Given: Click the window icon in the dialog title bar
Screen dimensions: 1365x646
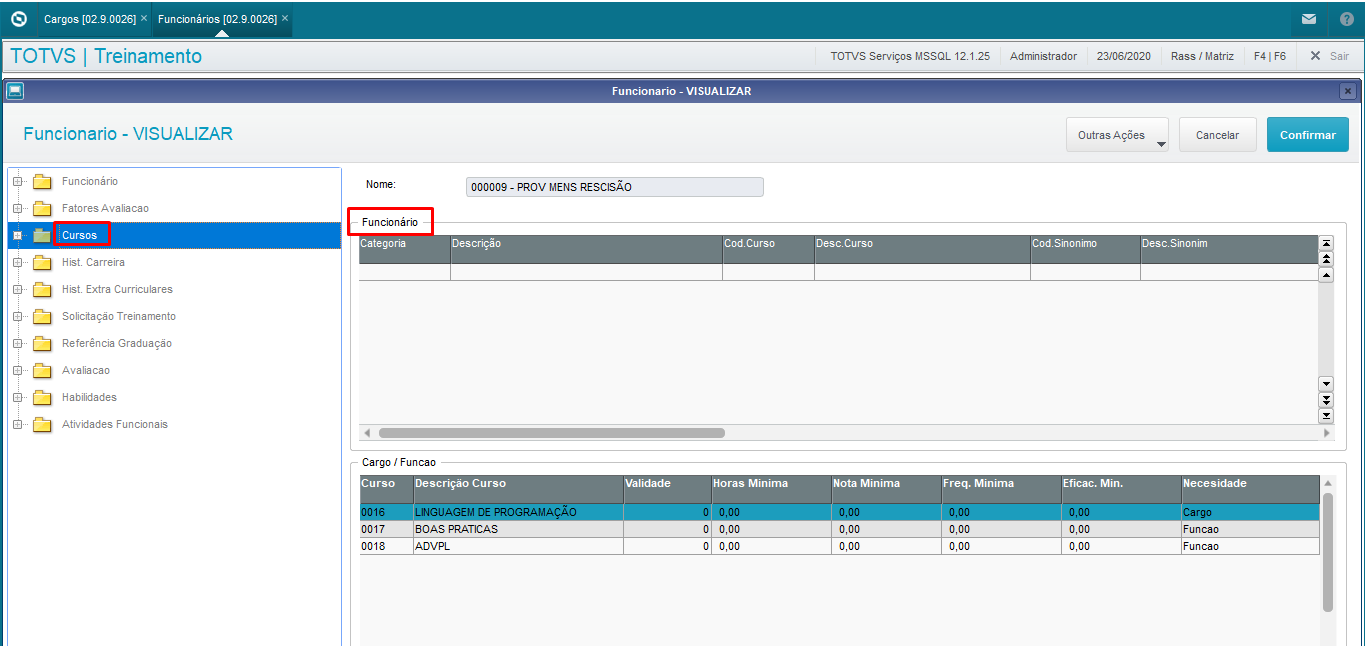Looking at the screenshot, I should coord(14,91).
